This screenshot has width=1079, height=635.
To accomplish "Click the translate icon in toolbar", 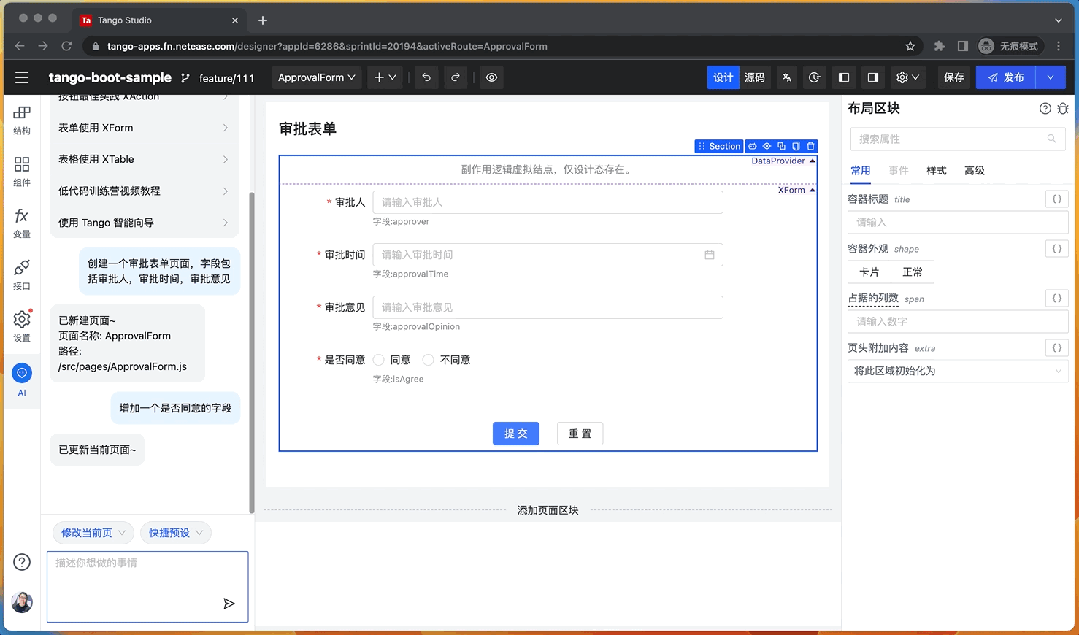I will pos(787,78).
